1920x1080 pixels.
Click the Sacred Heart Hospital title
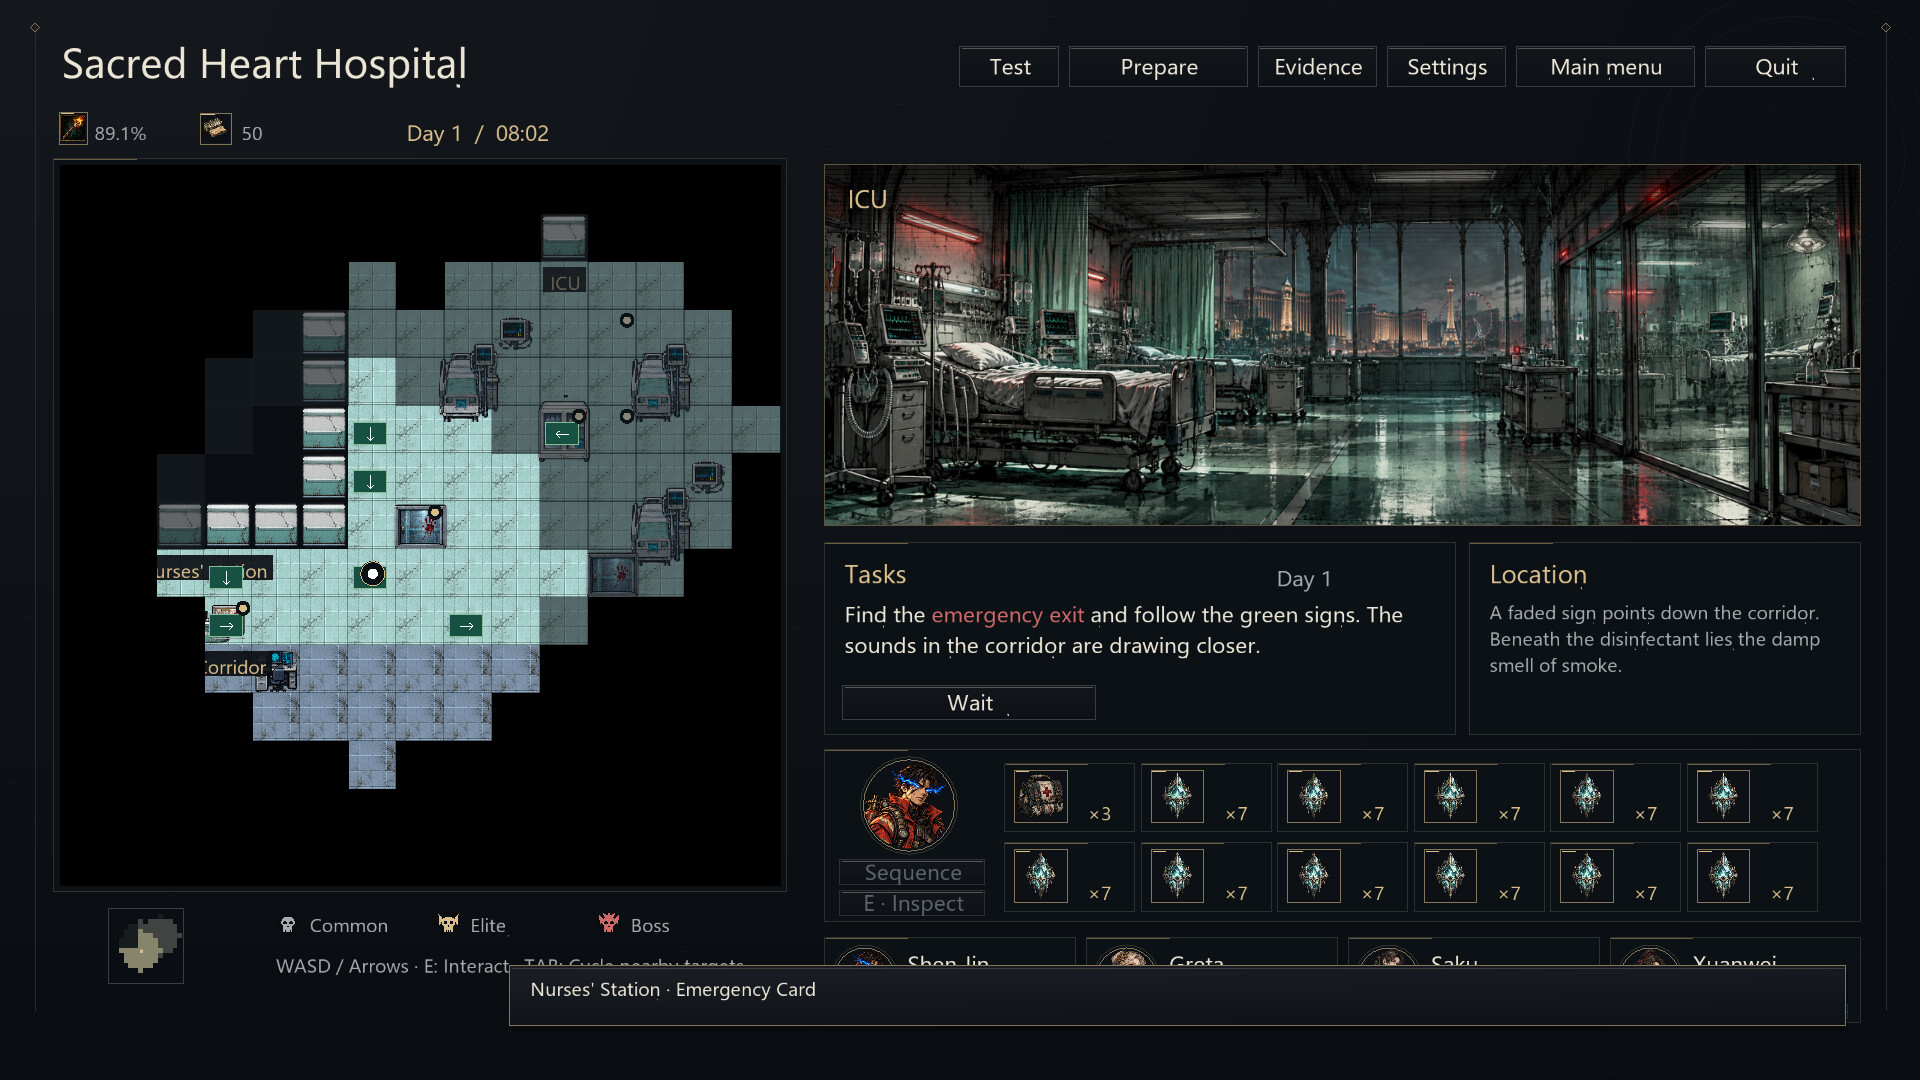(264, 65)
